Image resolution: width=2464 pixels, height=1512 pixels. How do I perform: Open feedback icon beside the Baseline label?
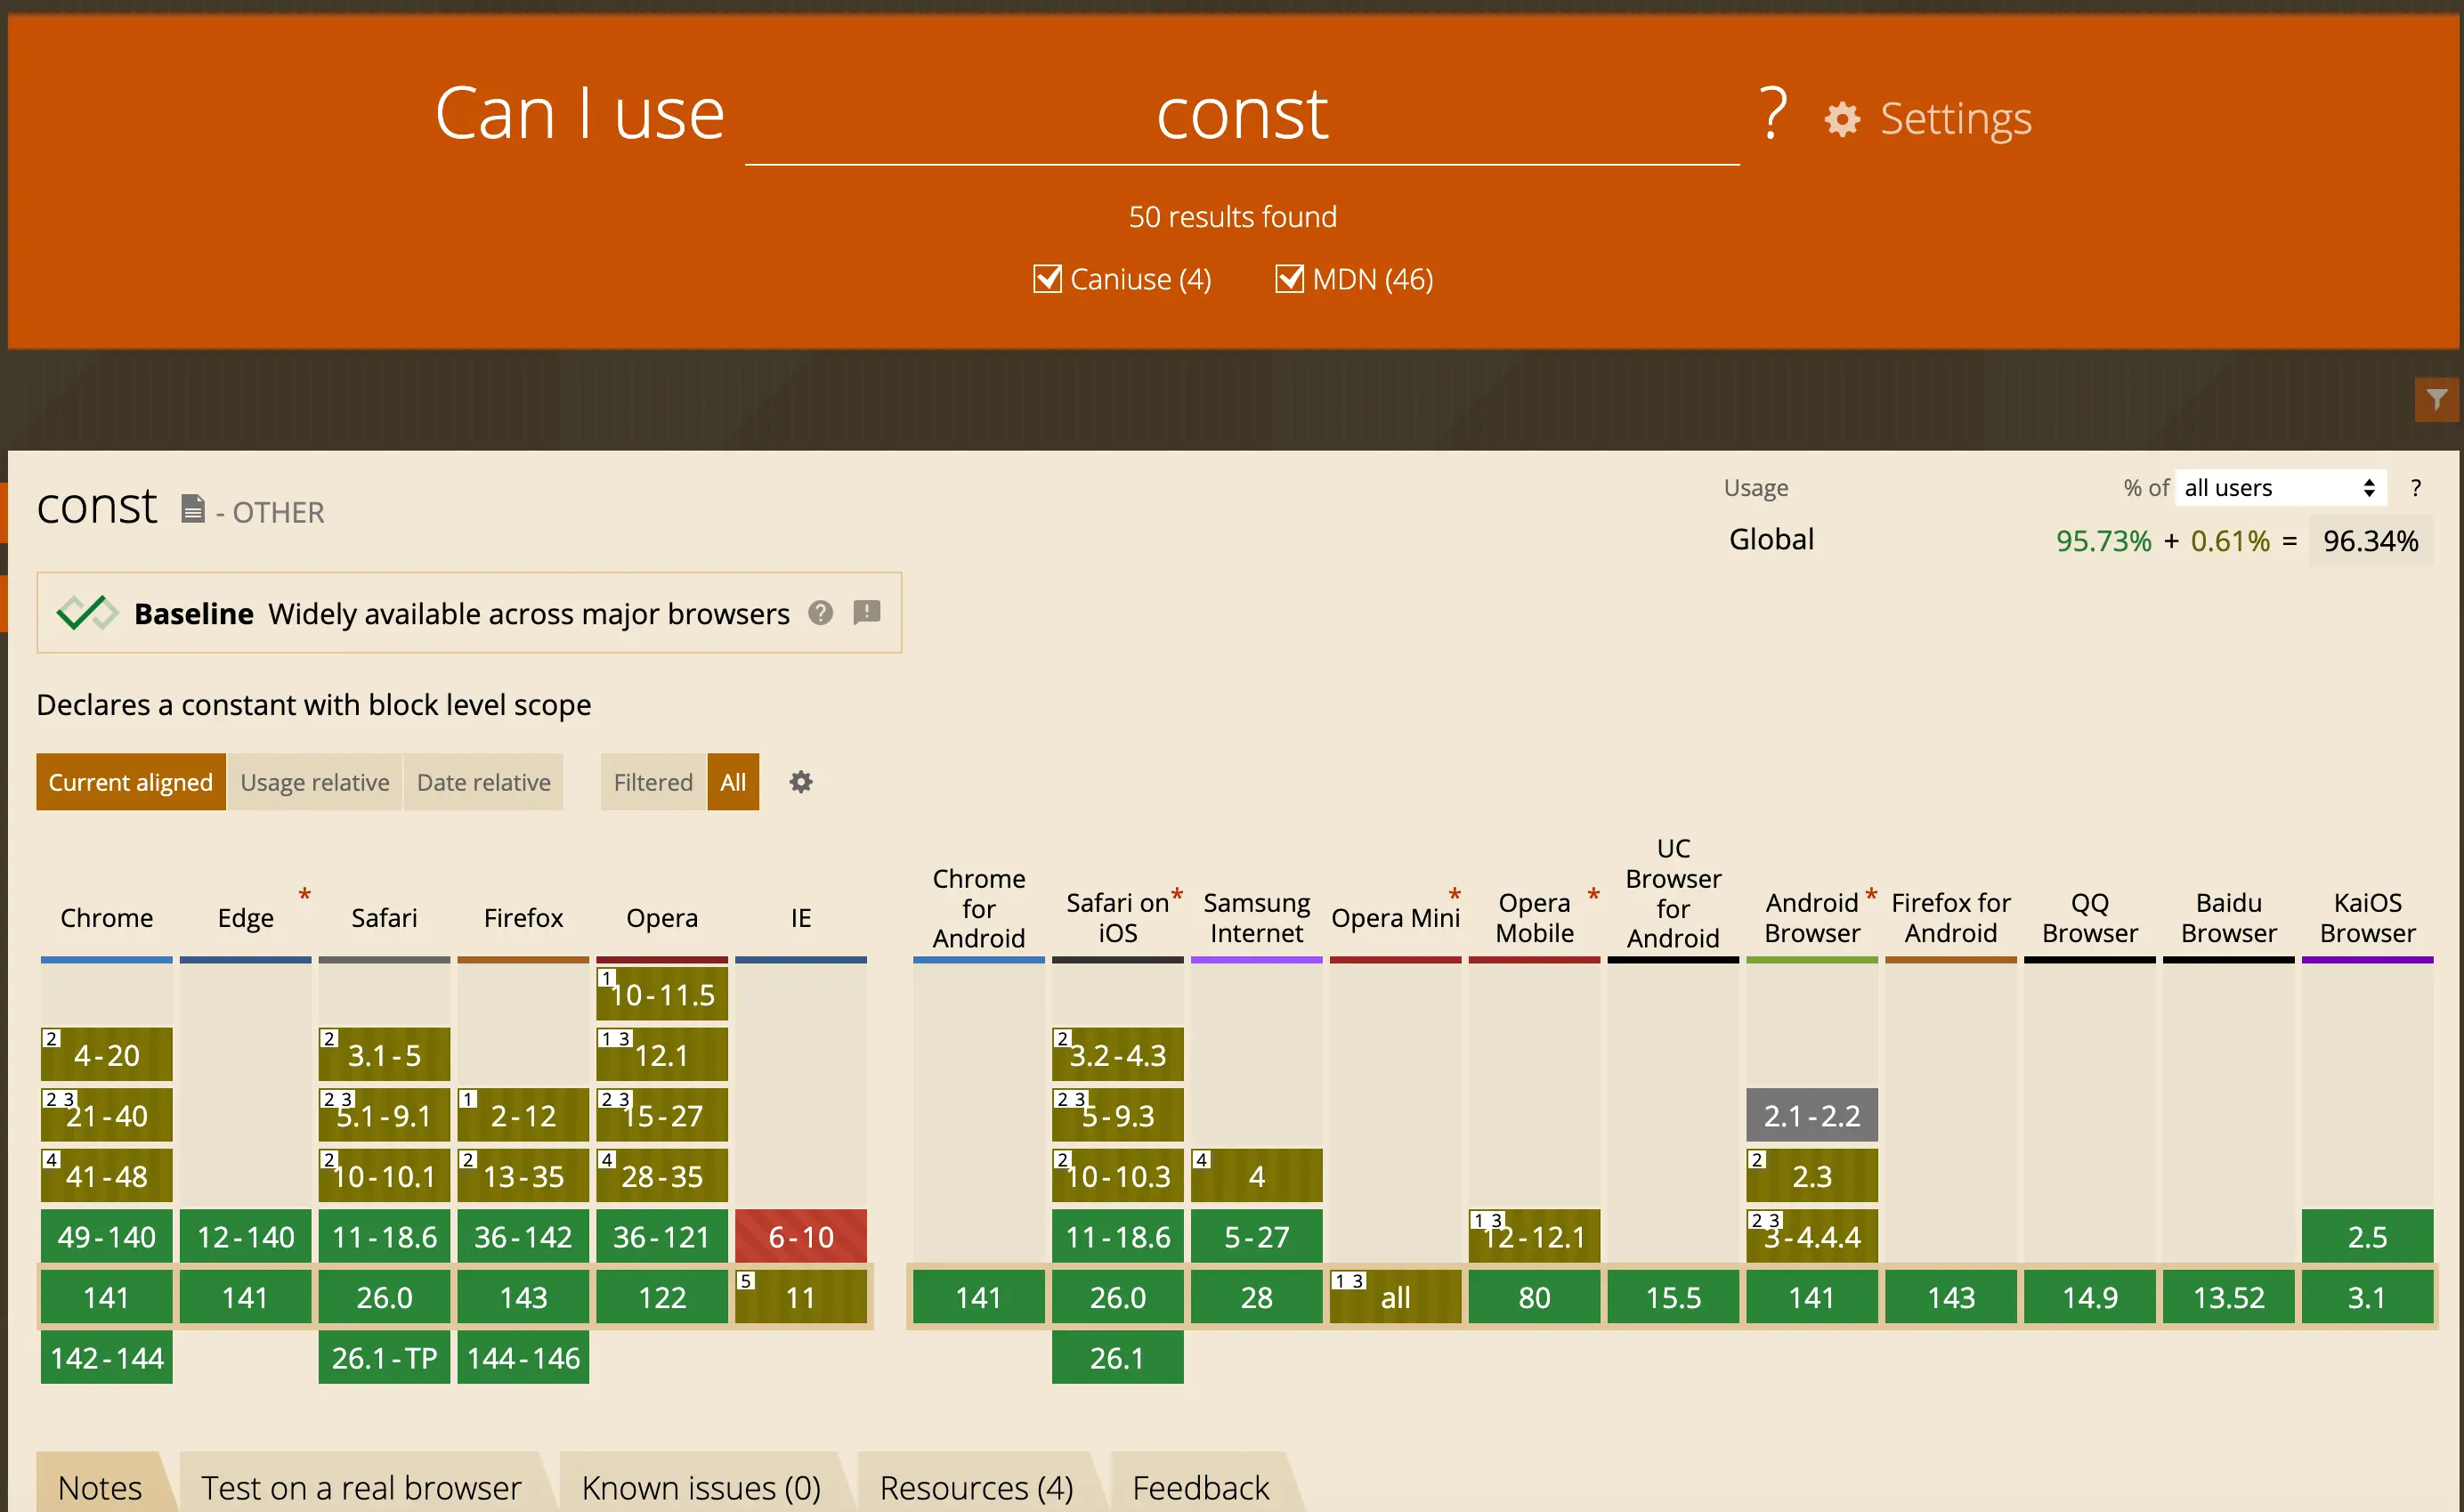click(866, 612)
